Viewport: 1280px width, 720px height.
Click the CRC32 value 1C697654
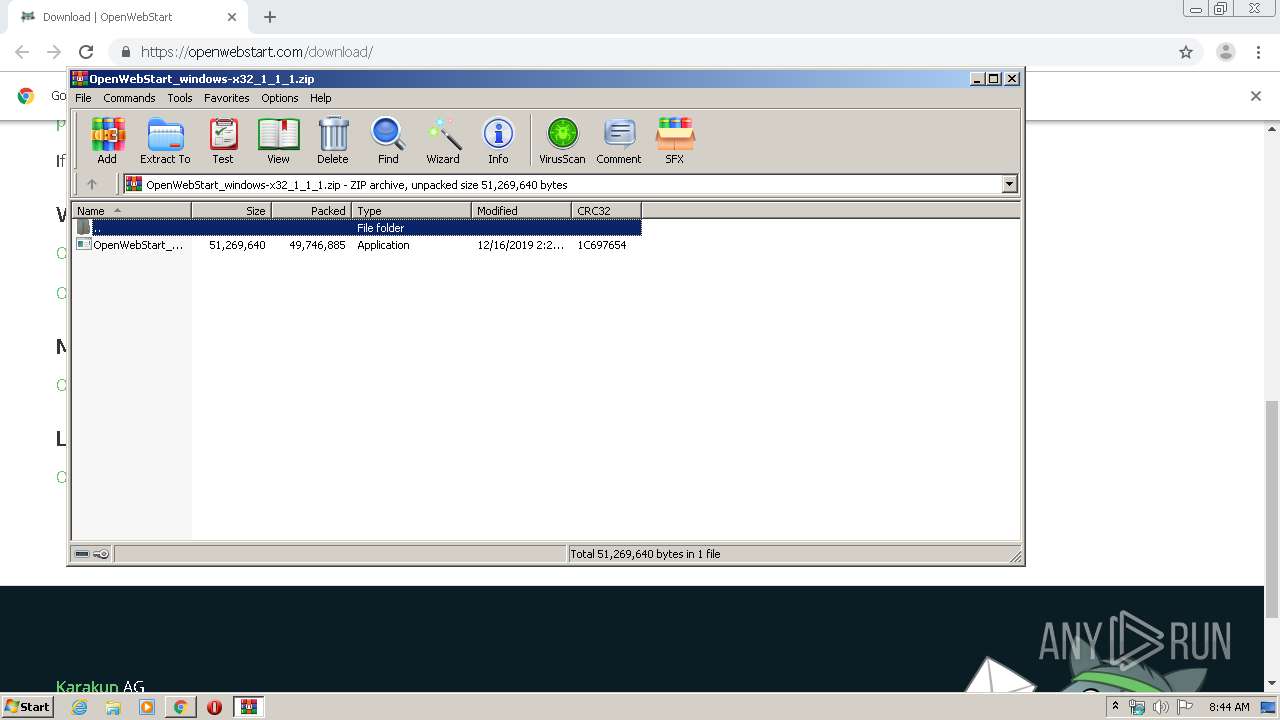point(602,245)
